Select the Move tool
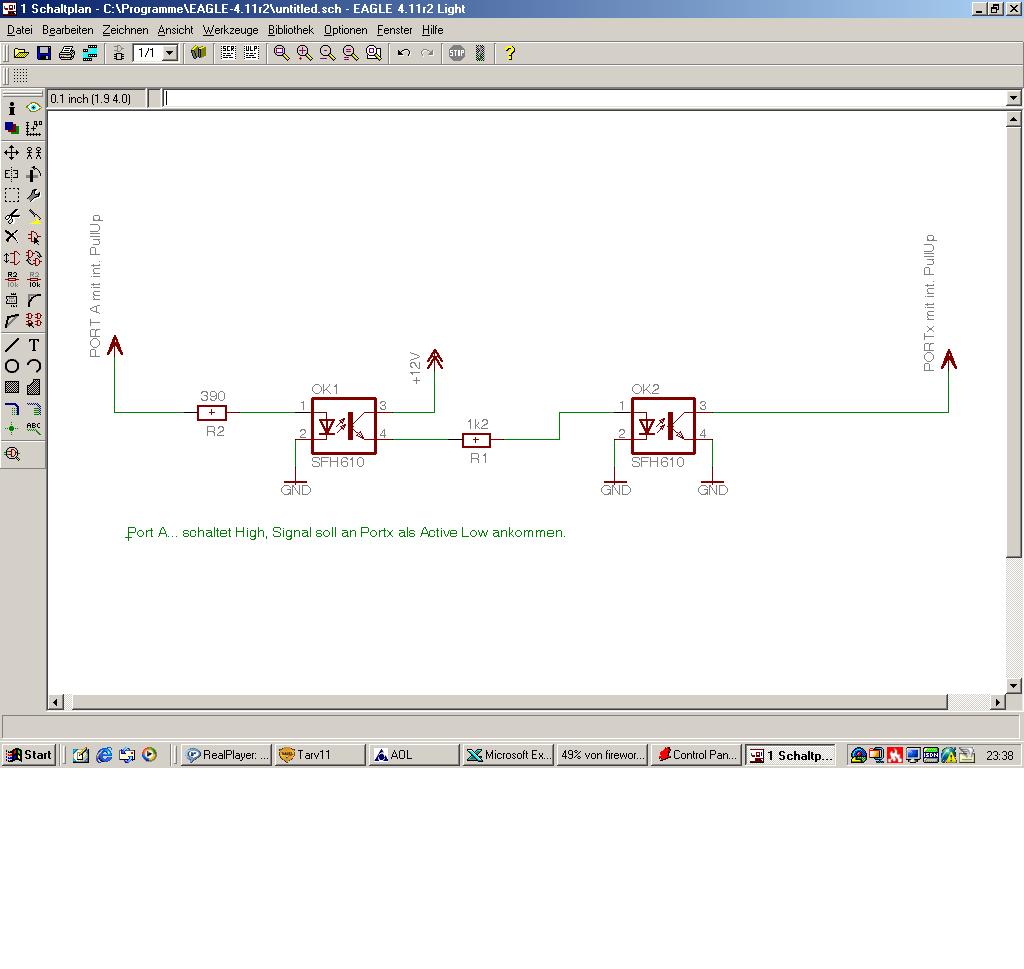1024x969 pixels. (x=12, y=153)
